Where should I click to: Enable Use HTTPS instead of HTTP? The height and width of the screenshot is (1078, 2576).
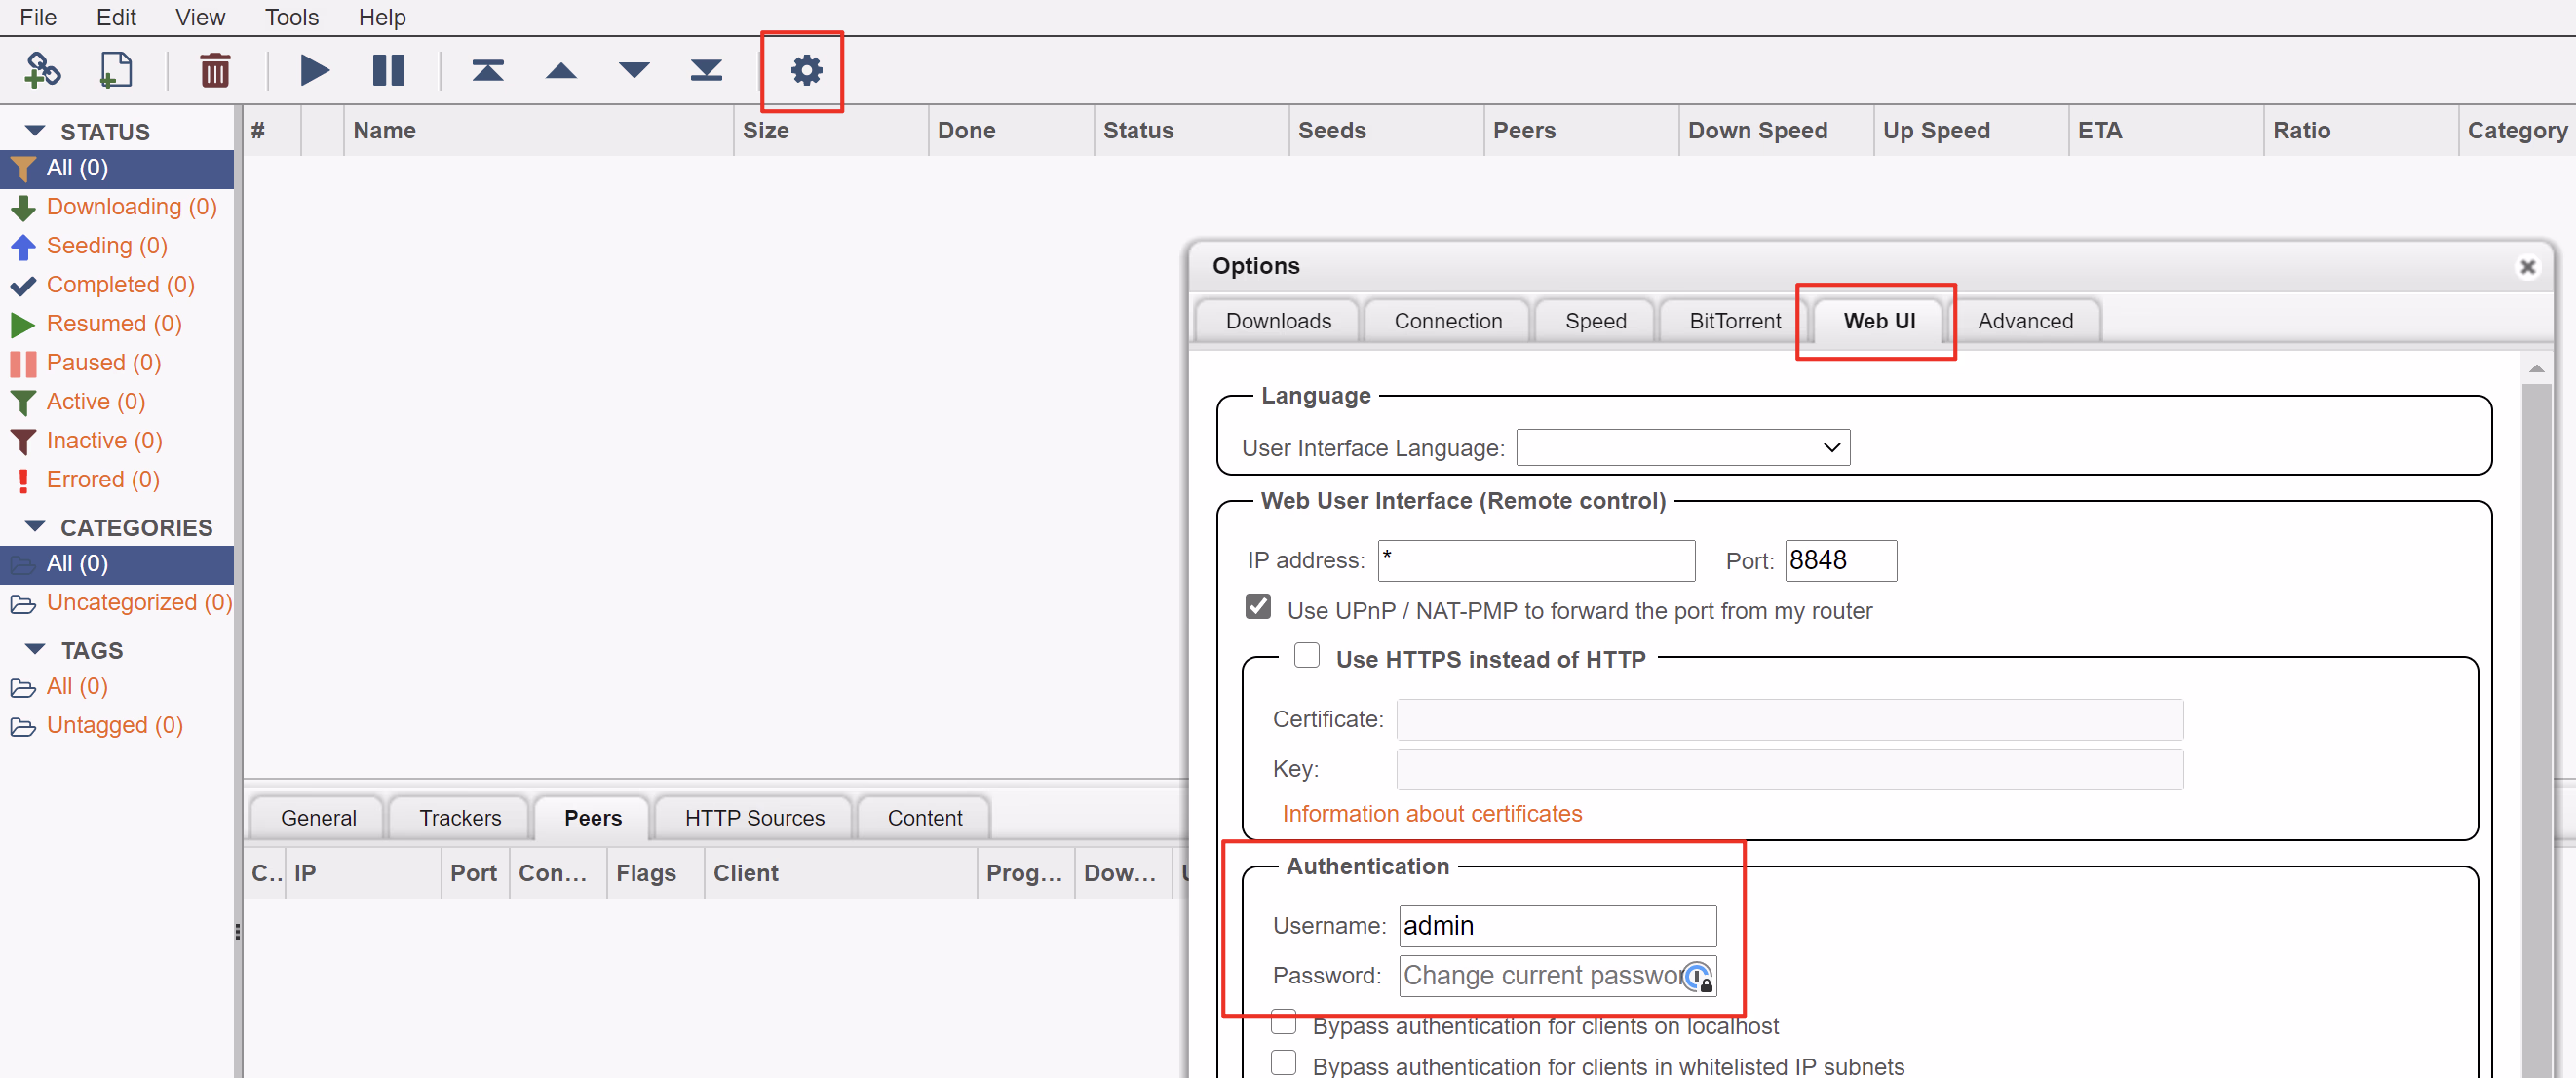(1306, 656)
